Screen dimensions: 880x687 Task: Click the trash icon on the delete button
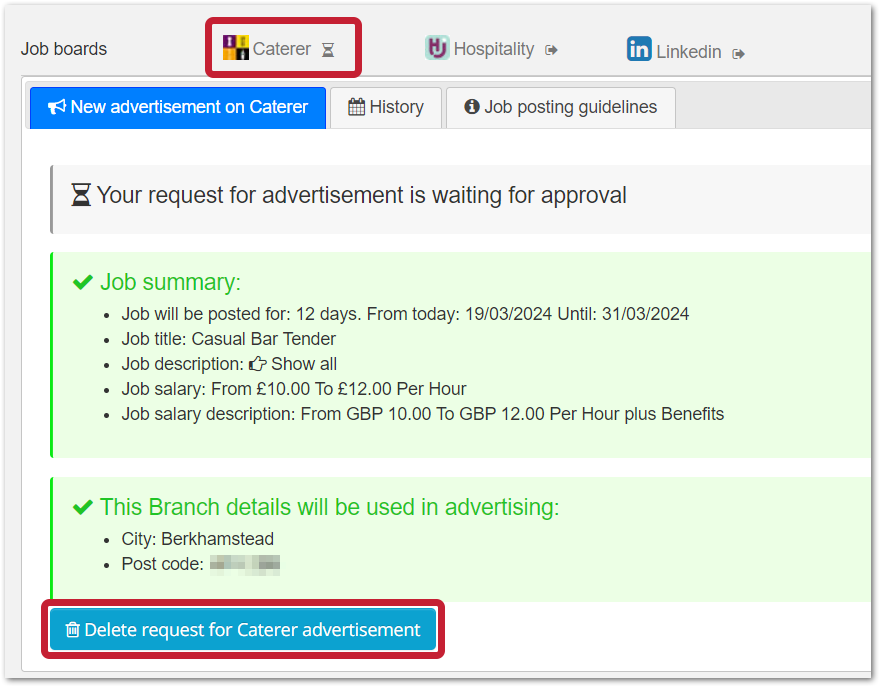(x=72, y=630)
